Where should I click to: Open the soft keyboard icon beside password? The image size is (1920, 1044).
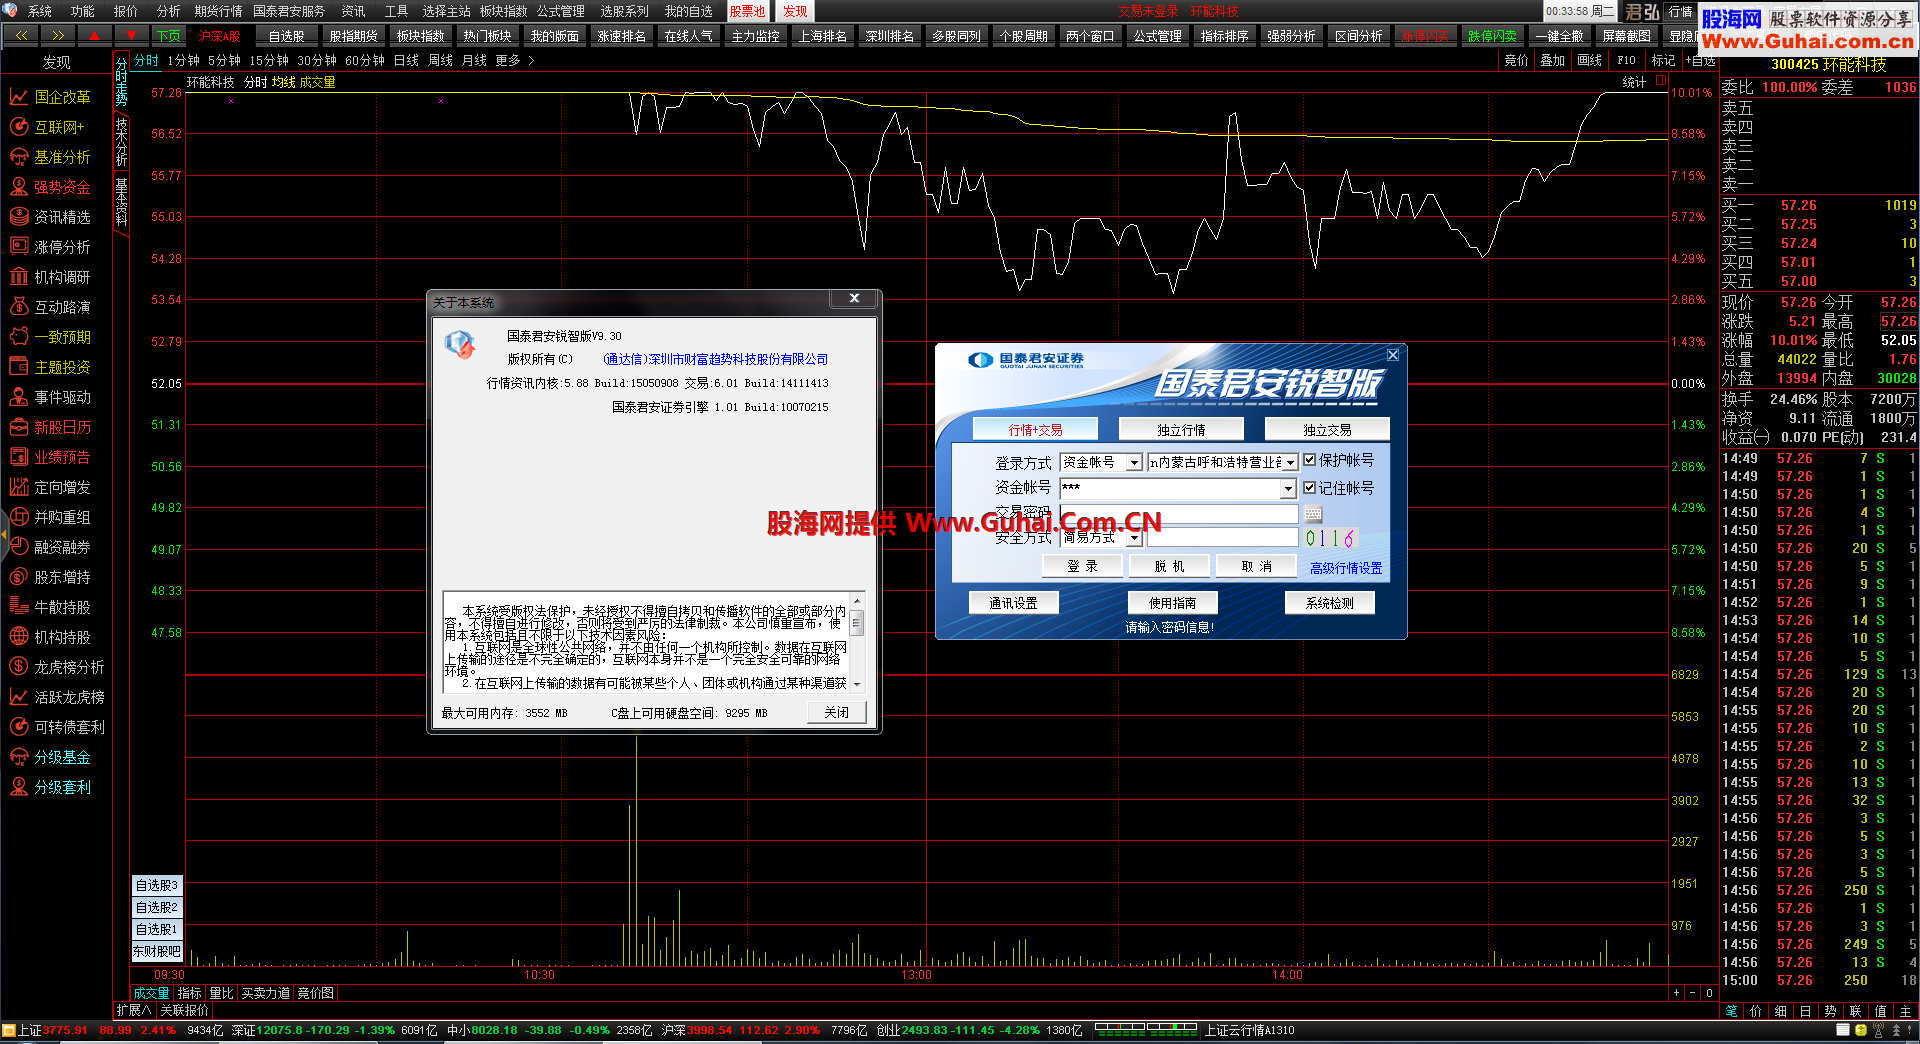point(1313,513)
